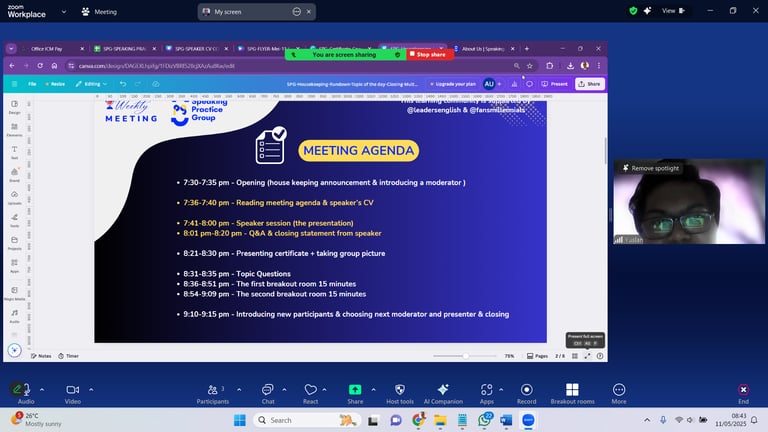Click Canva Share button
This screenshot has height=432, width=768.
click(589, 84)
